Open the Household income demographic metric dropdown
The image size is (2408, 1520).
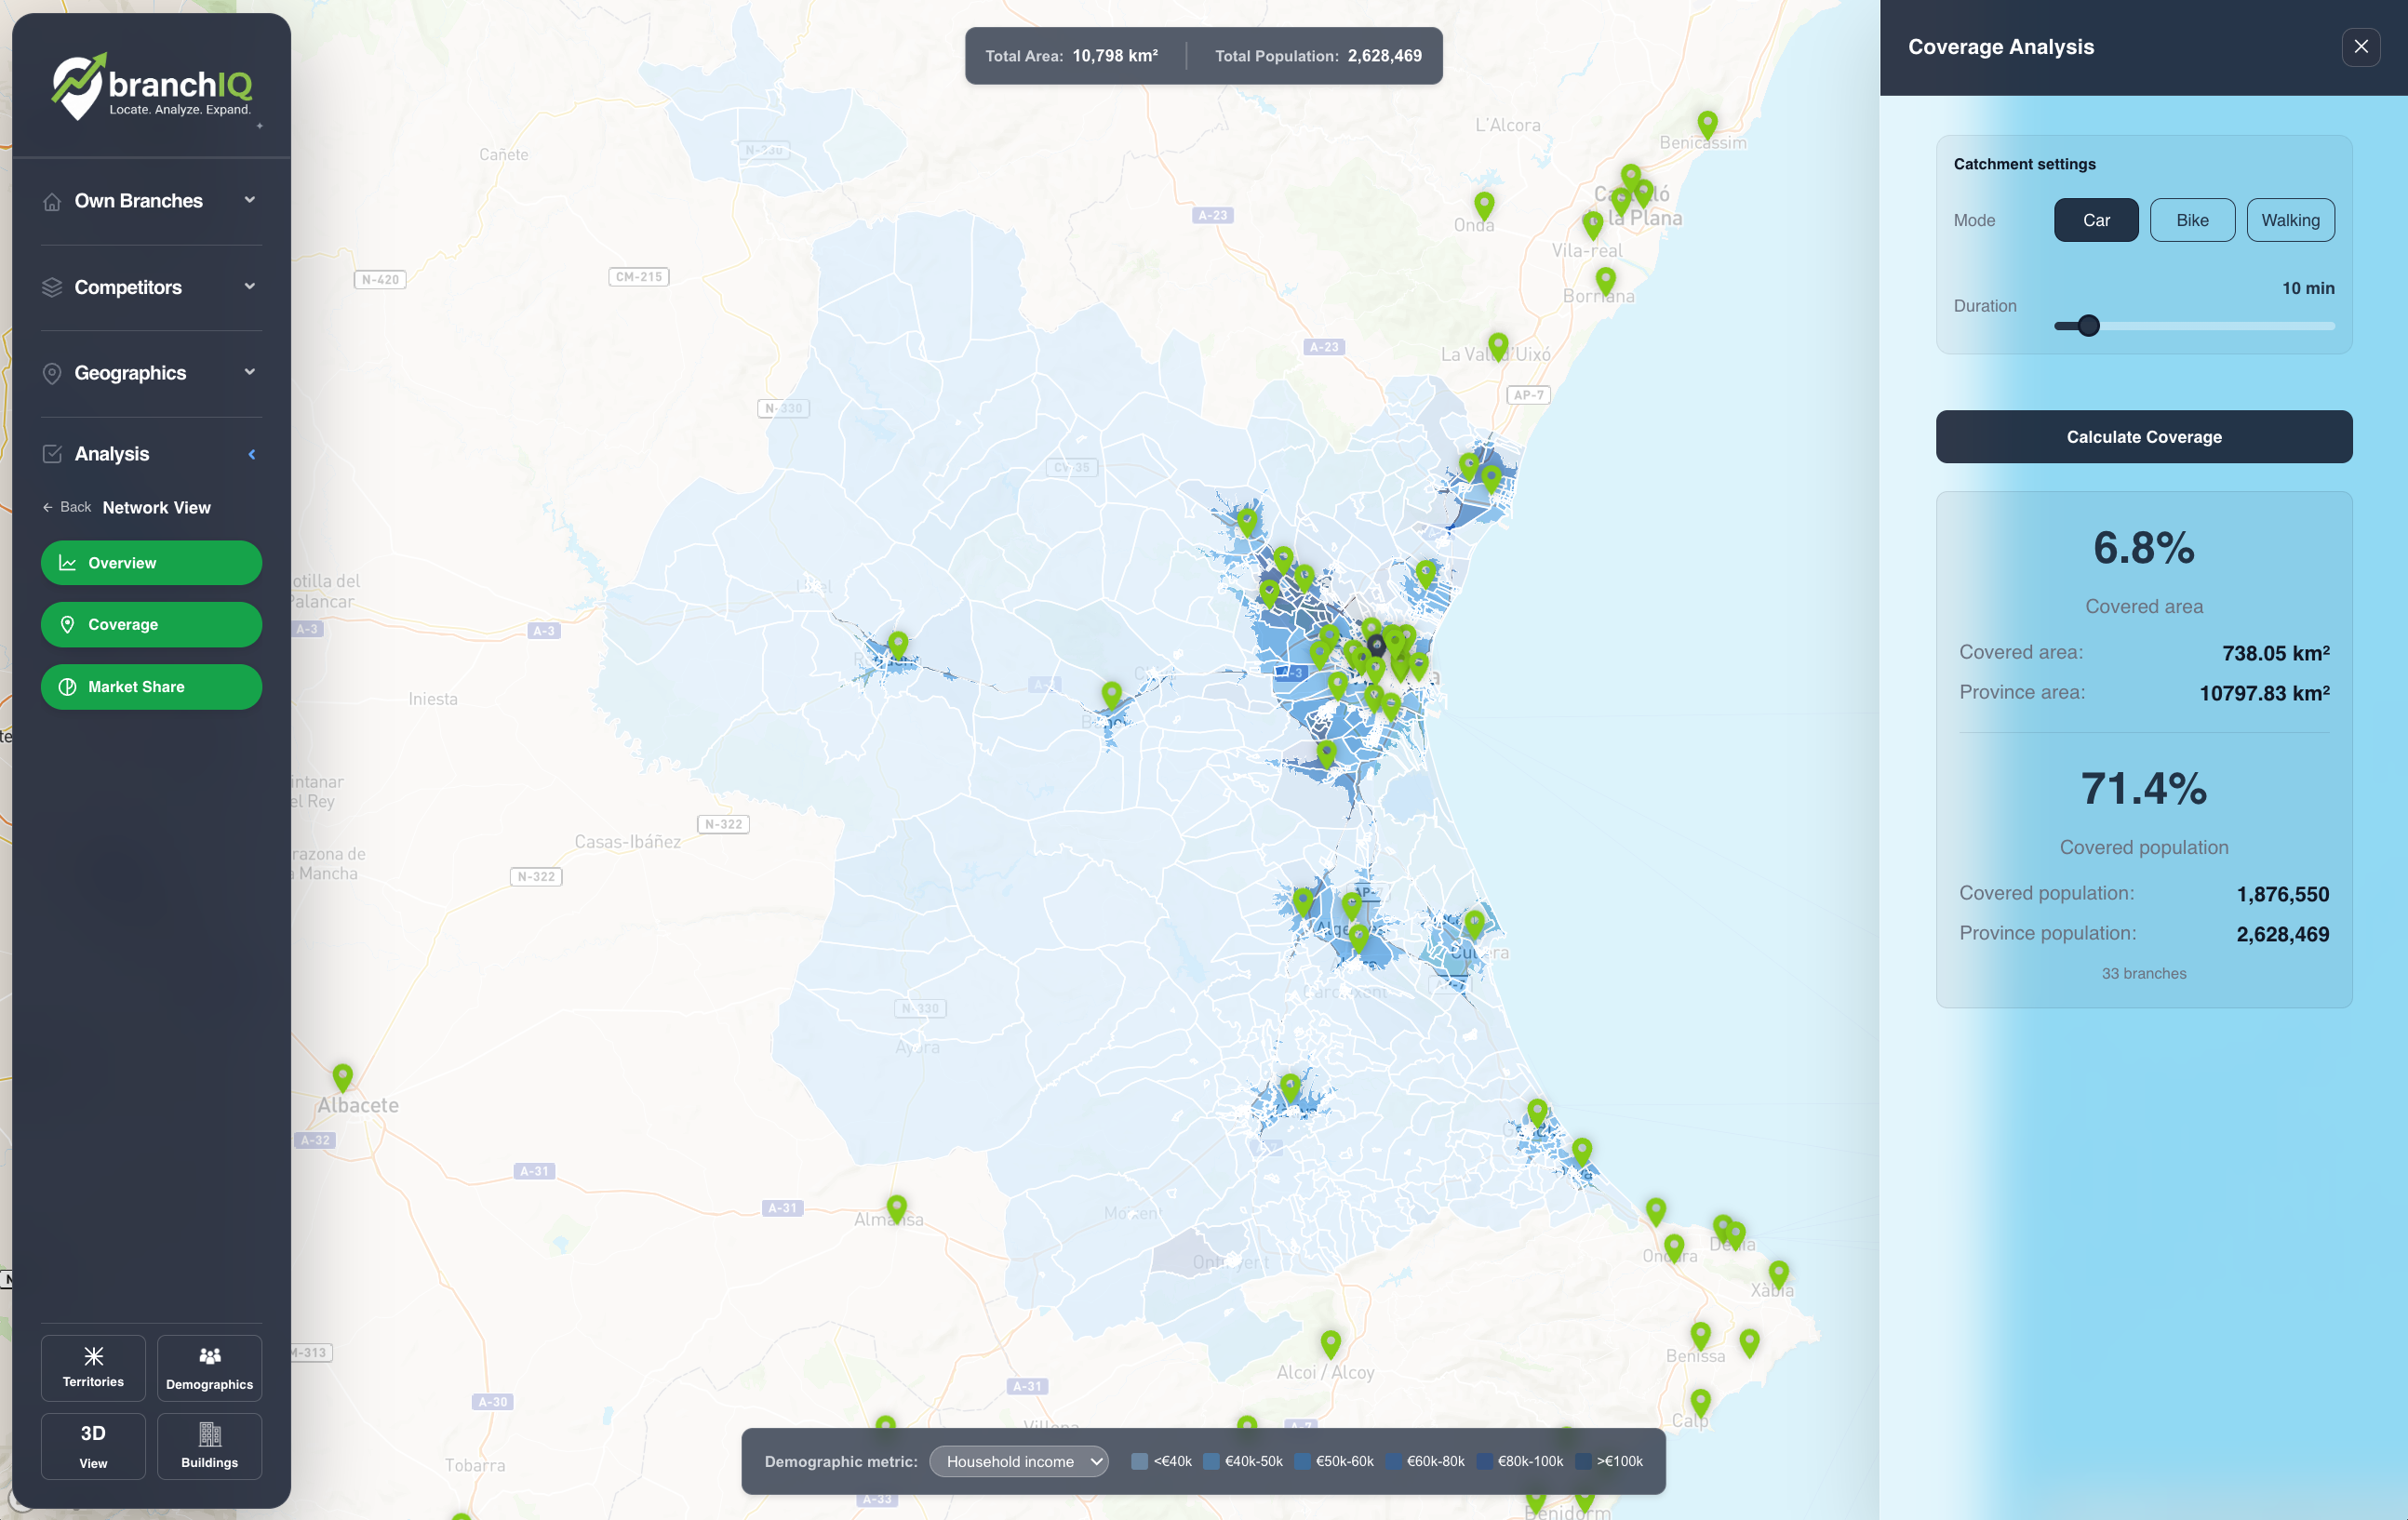click(1018, 1461)
